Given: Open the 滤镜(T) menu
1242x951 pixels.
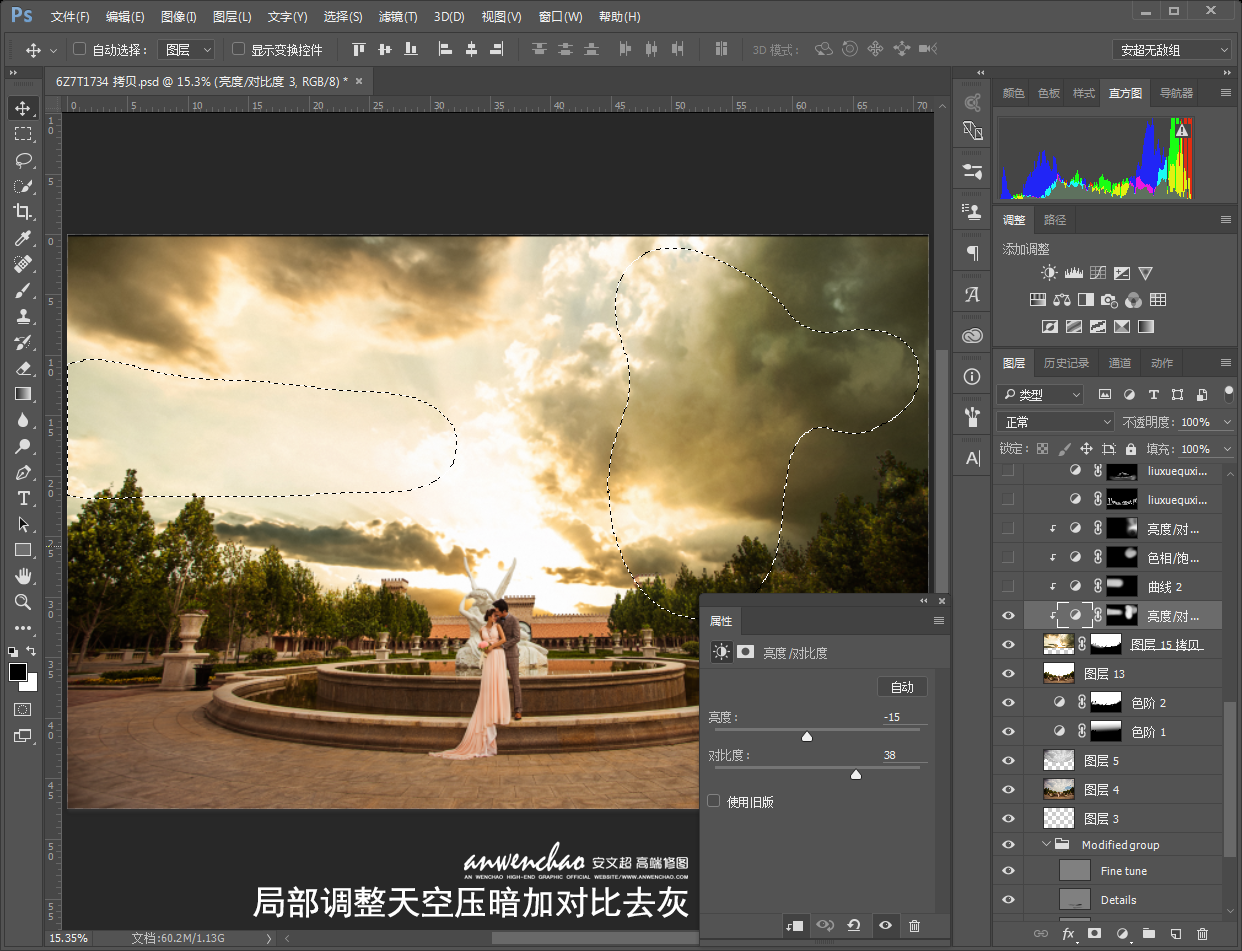Looking at the screenshot, I should tap(398, 17).
